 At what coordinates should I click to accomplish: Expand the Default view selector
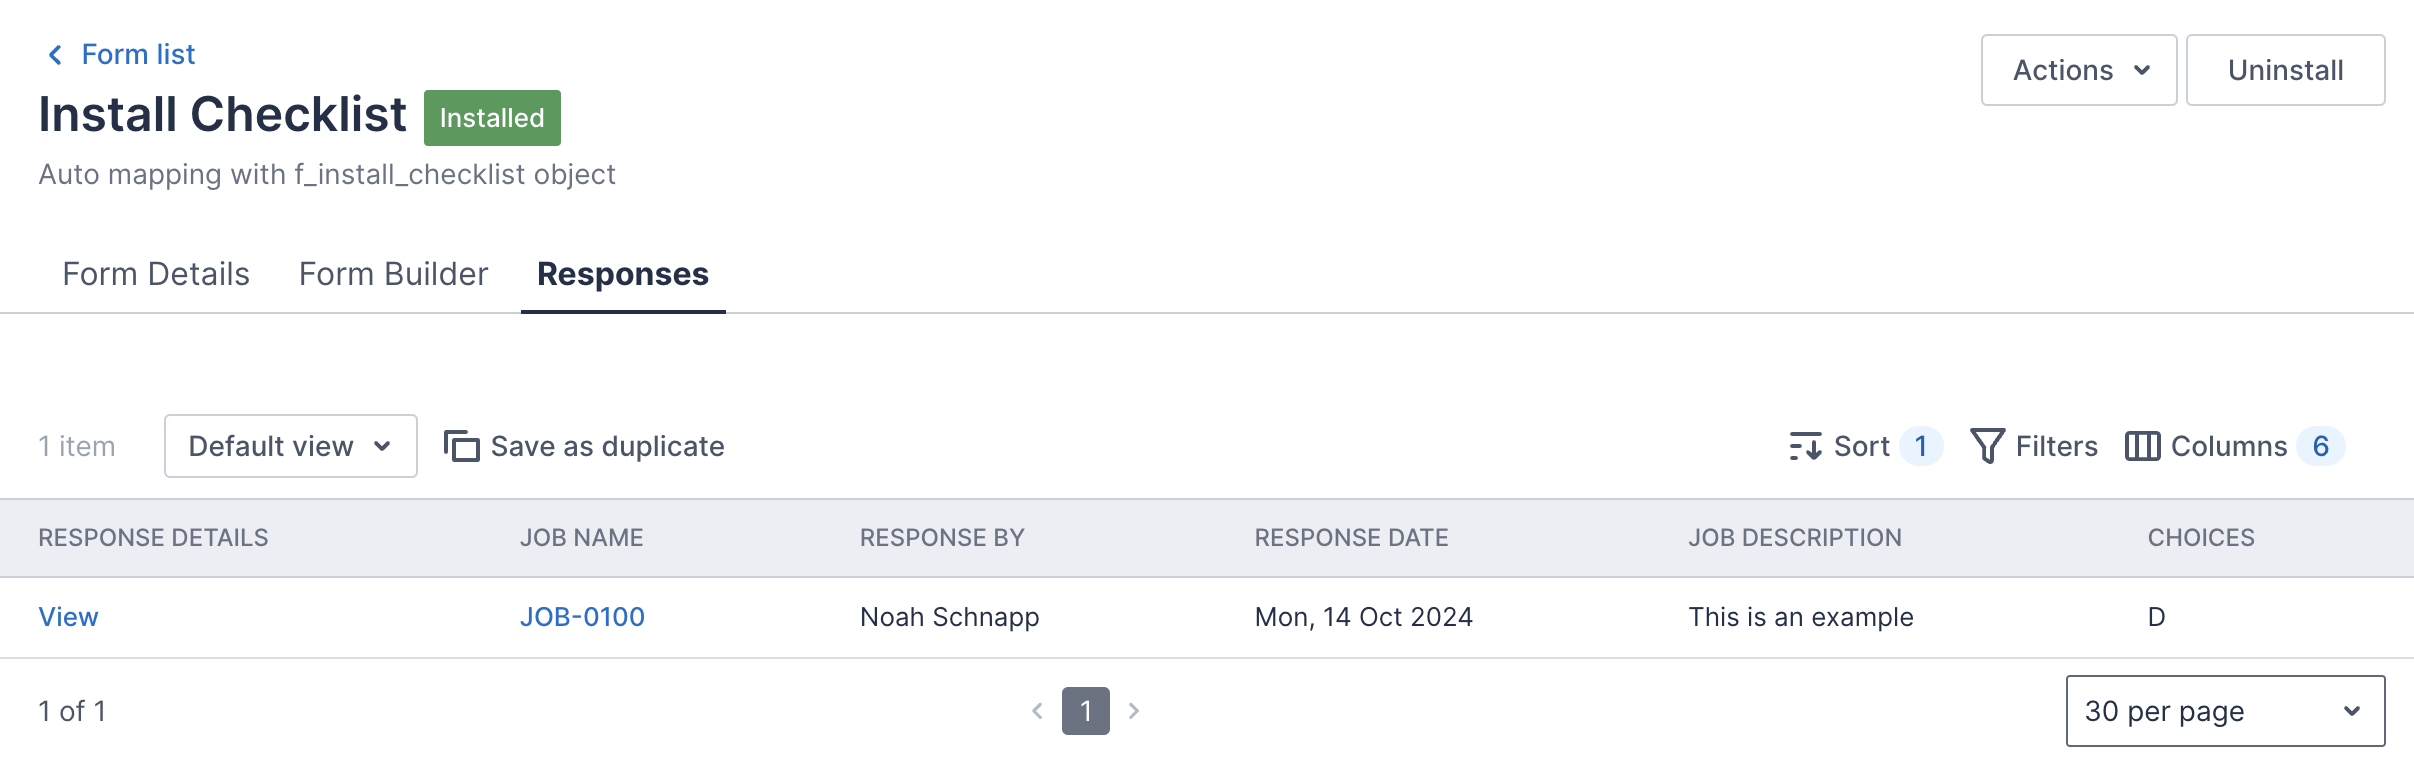click(x=290, y=446)
